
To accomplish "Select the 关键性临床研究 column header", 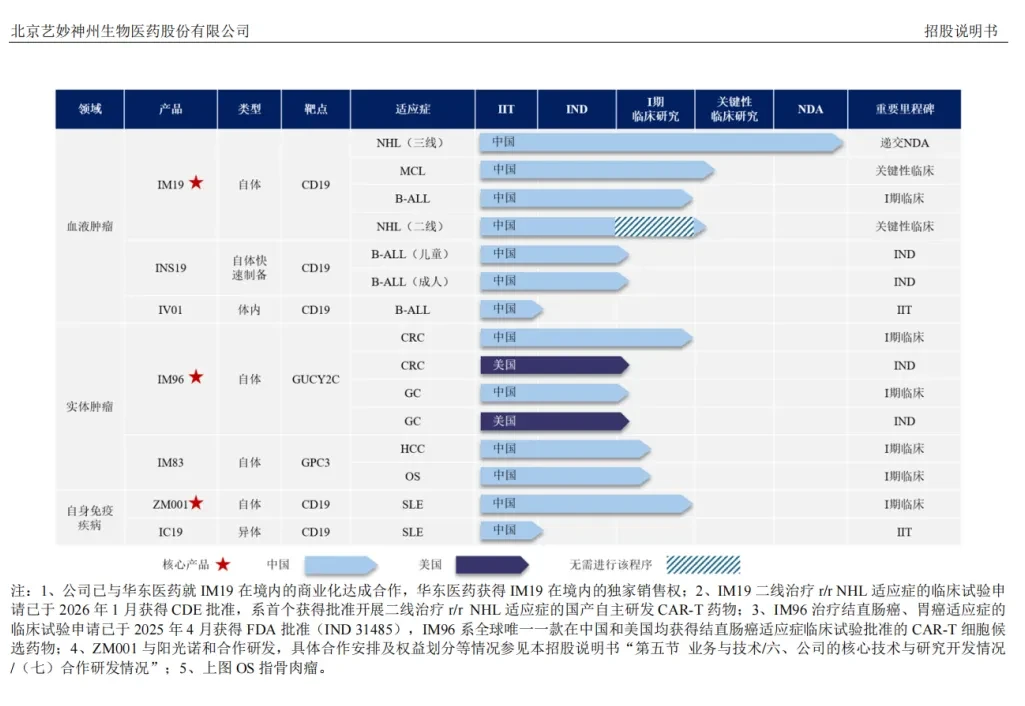I will pyautogui.click(x=734, y=109).
